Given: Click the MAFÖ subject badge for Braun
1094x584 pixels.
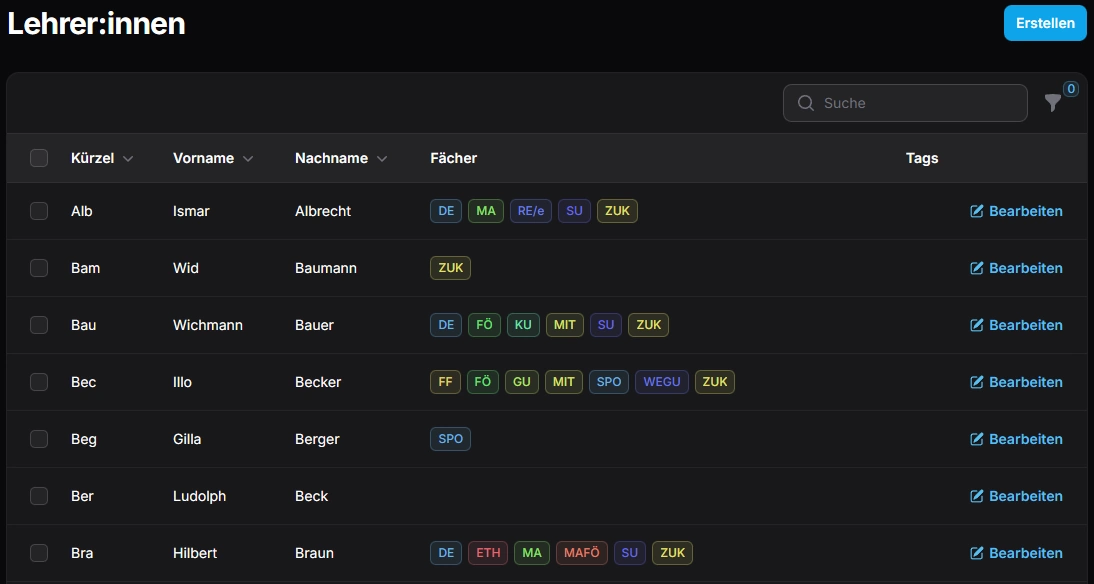Looking at the screenshot, I should [581, 553].
